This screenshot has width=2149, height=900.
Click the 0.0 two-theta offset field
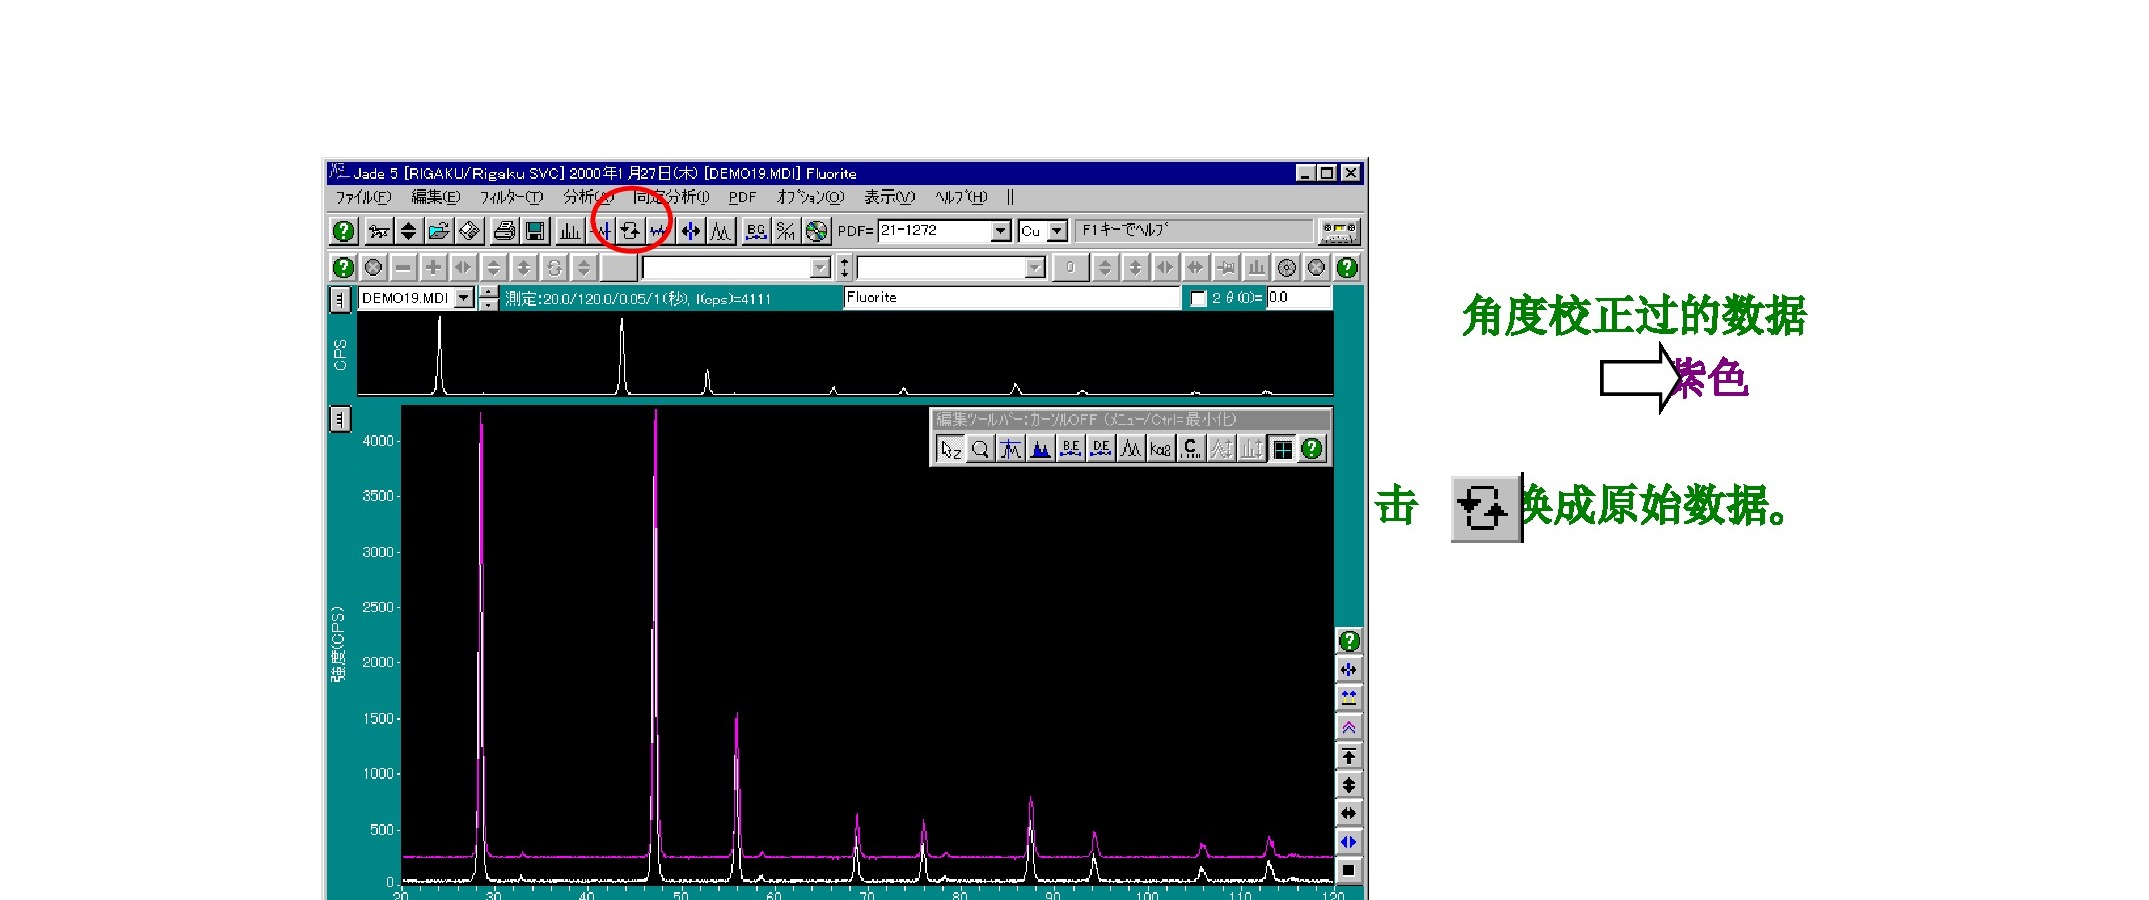pos(1299,298)
